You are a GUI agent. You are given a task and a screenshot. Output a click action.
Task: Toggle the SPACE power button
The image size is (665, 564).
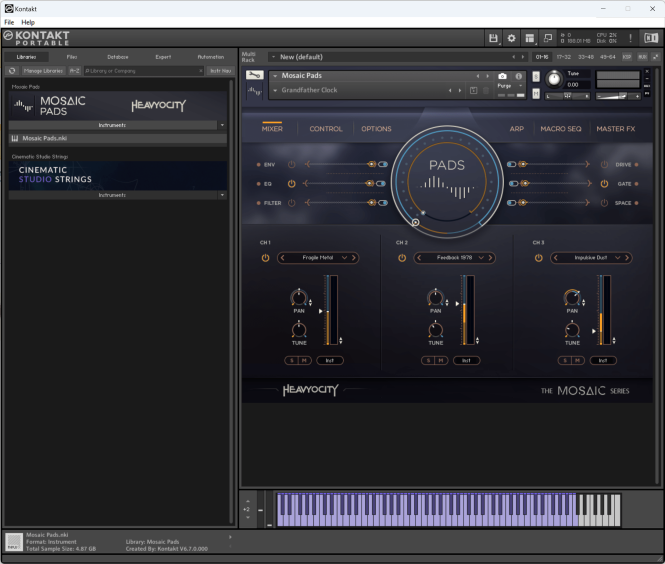point(604,203)
